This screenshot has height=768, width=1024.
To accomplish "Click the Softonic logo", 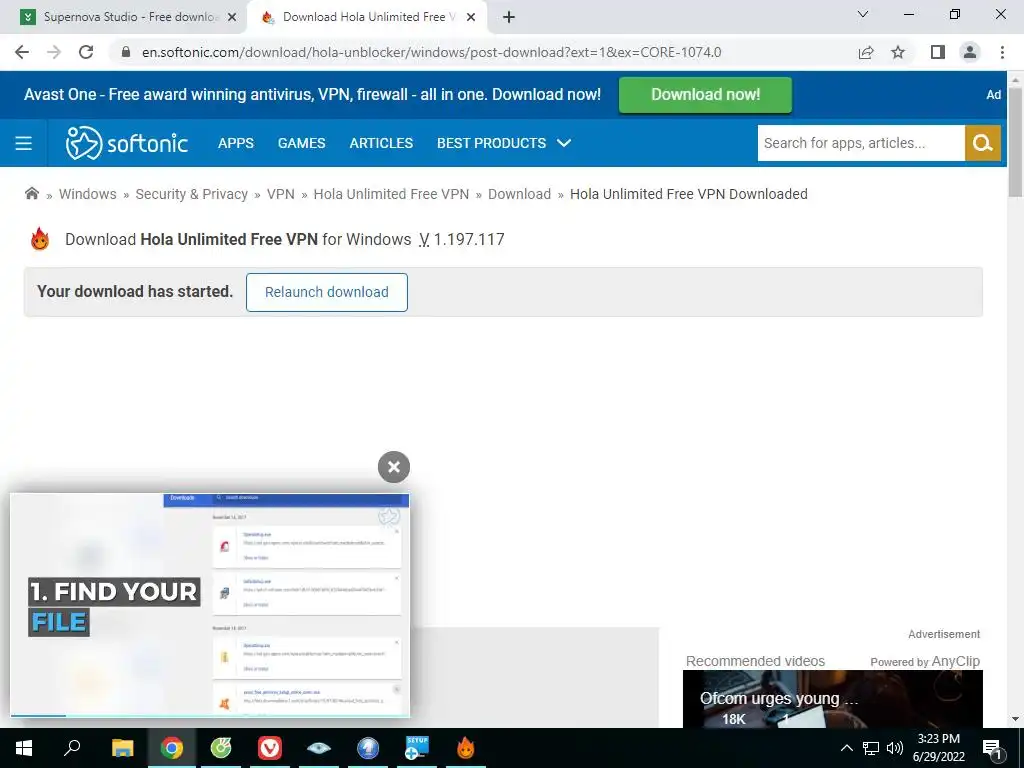I will point(127,143).
